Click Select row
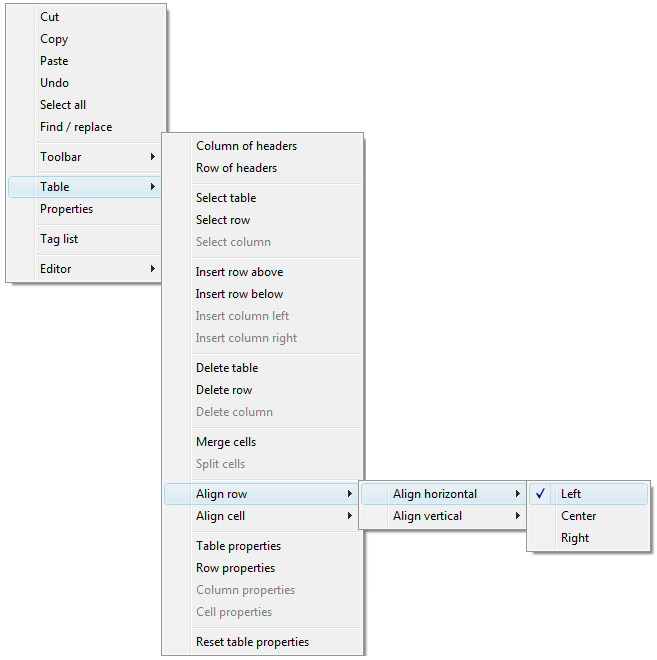 (263, 220)
